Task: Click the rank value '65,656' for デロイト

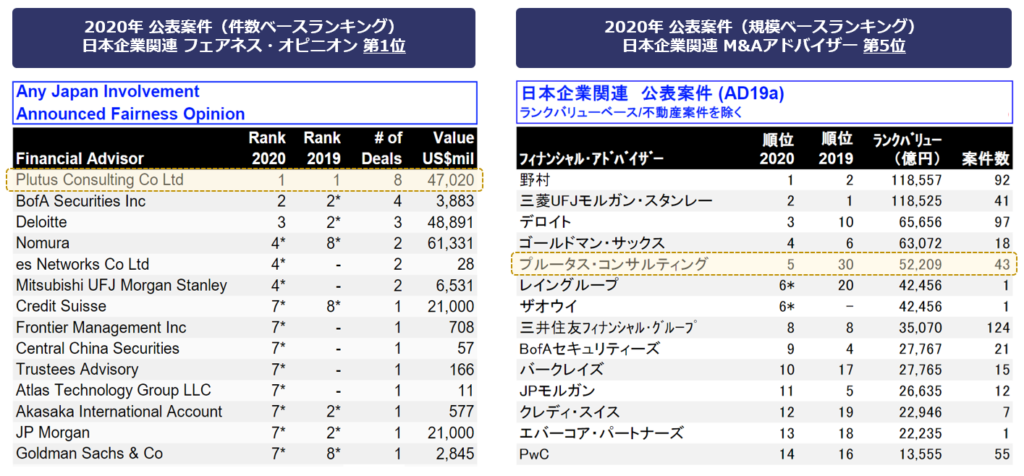Action: pyautogui.click(x=921, y=222)
